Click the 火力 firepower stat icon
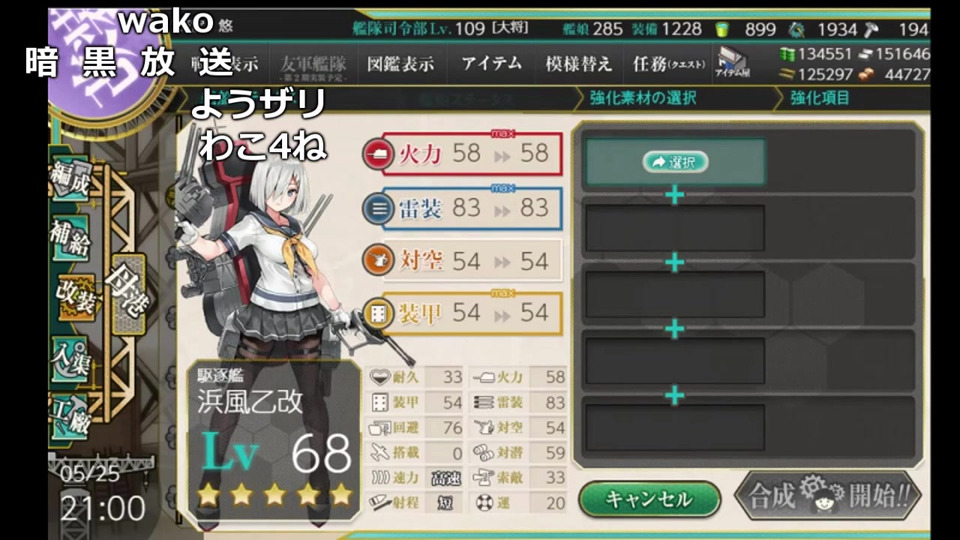Image resolution: width=960 pixels, height=540 pixels. 378,154
